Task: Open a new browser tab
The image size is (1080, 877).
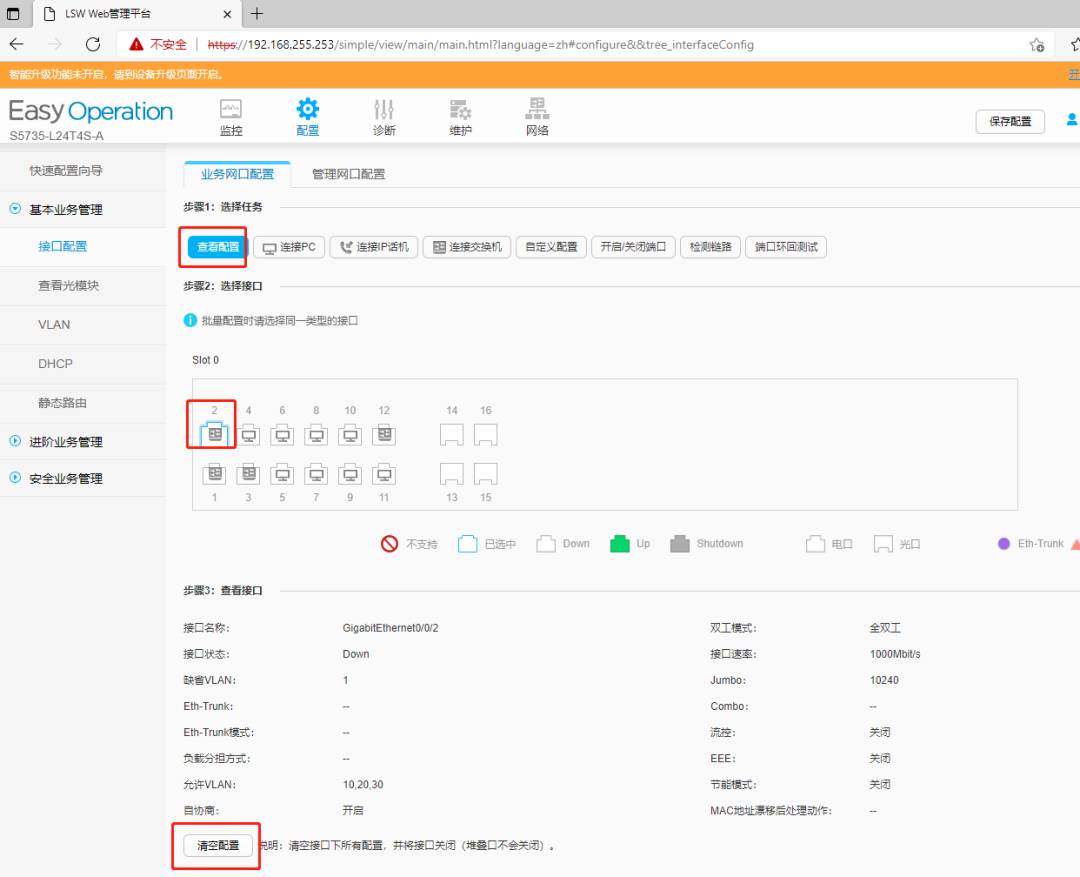Action: pos(257,13)
